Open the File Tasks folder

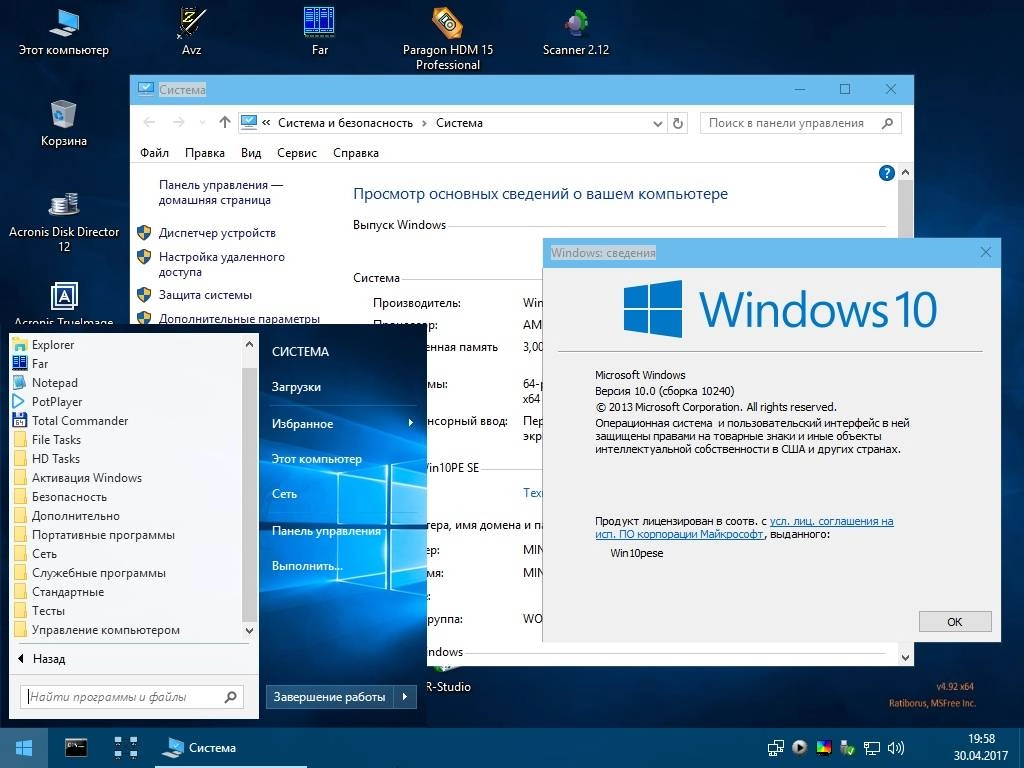[127, 440]
